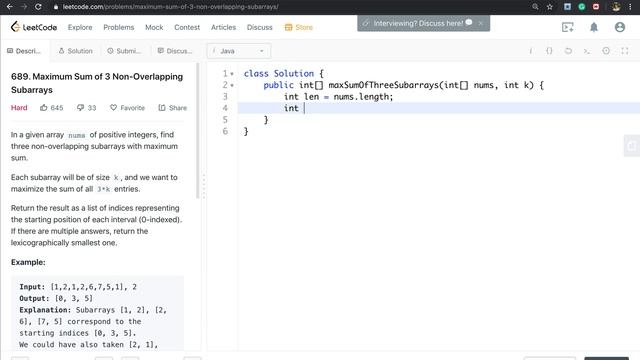
Task: Click the browser back arrow
Action: click(x=9, y=7)
